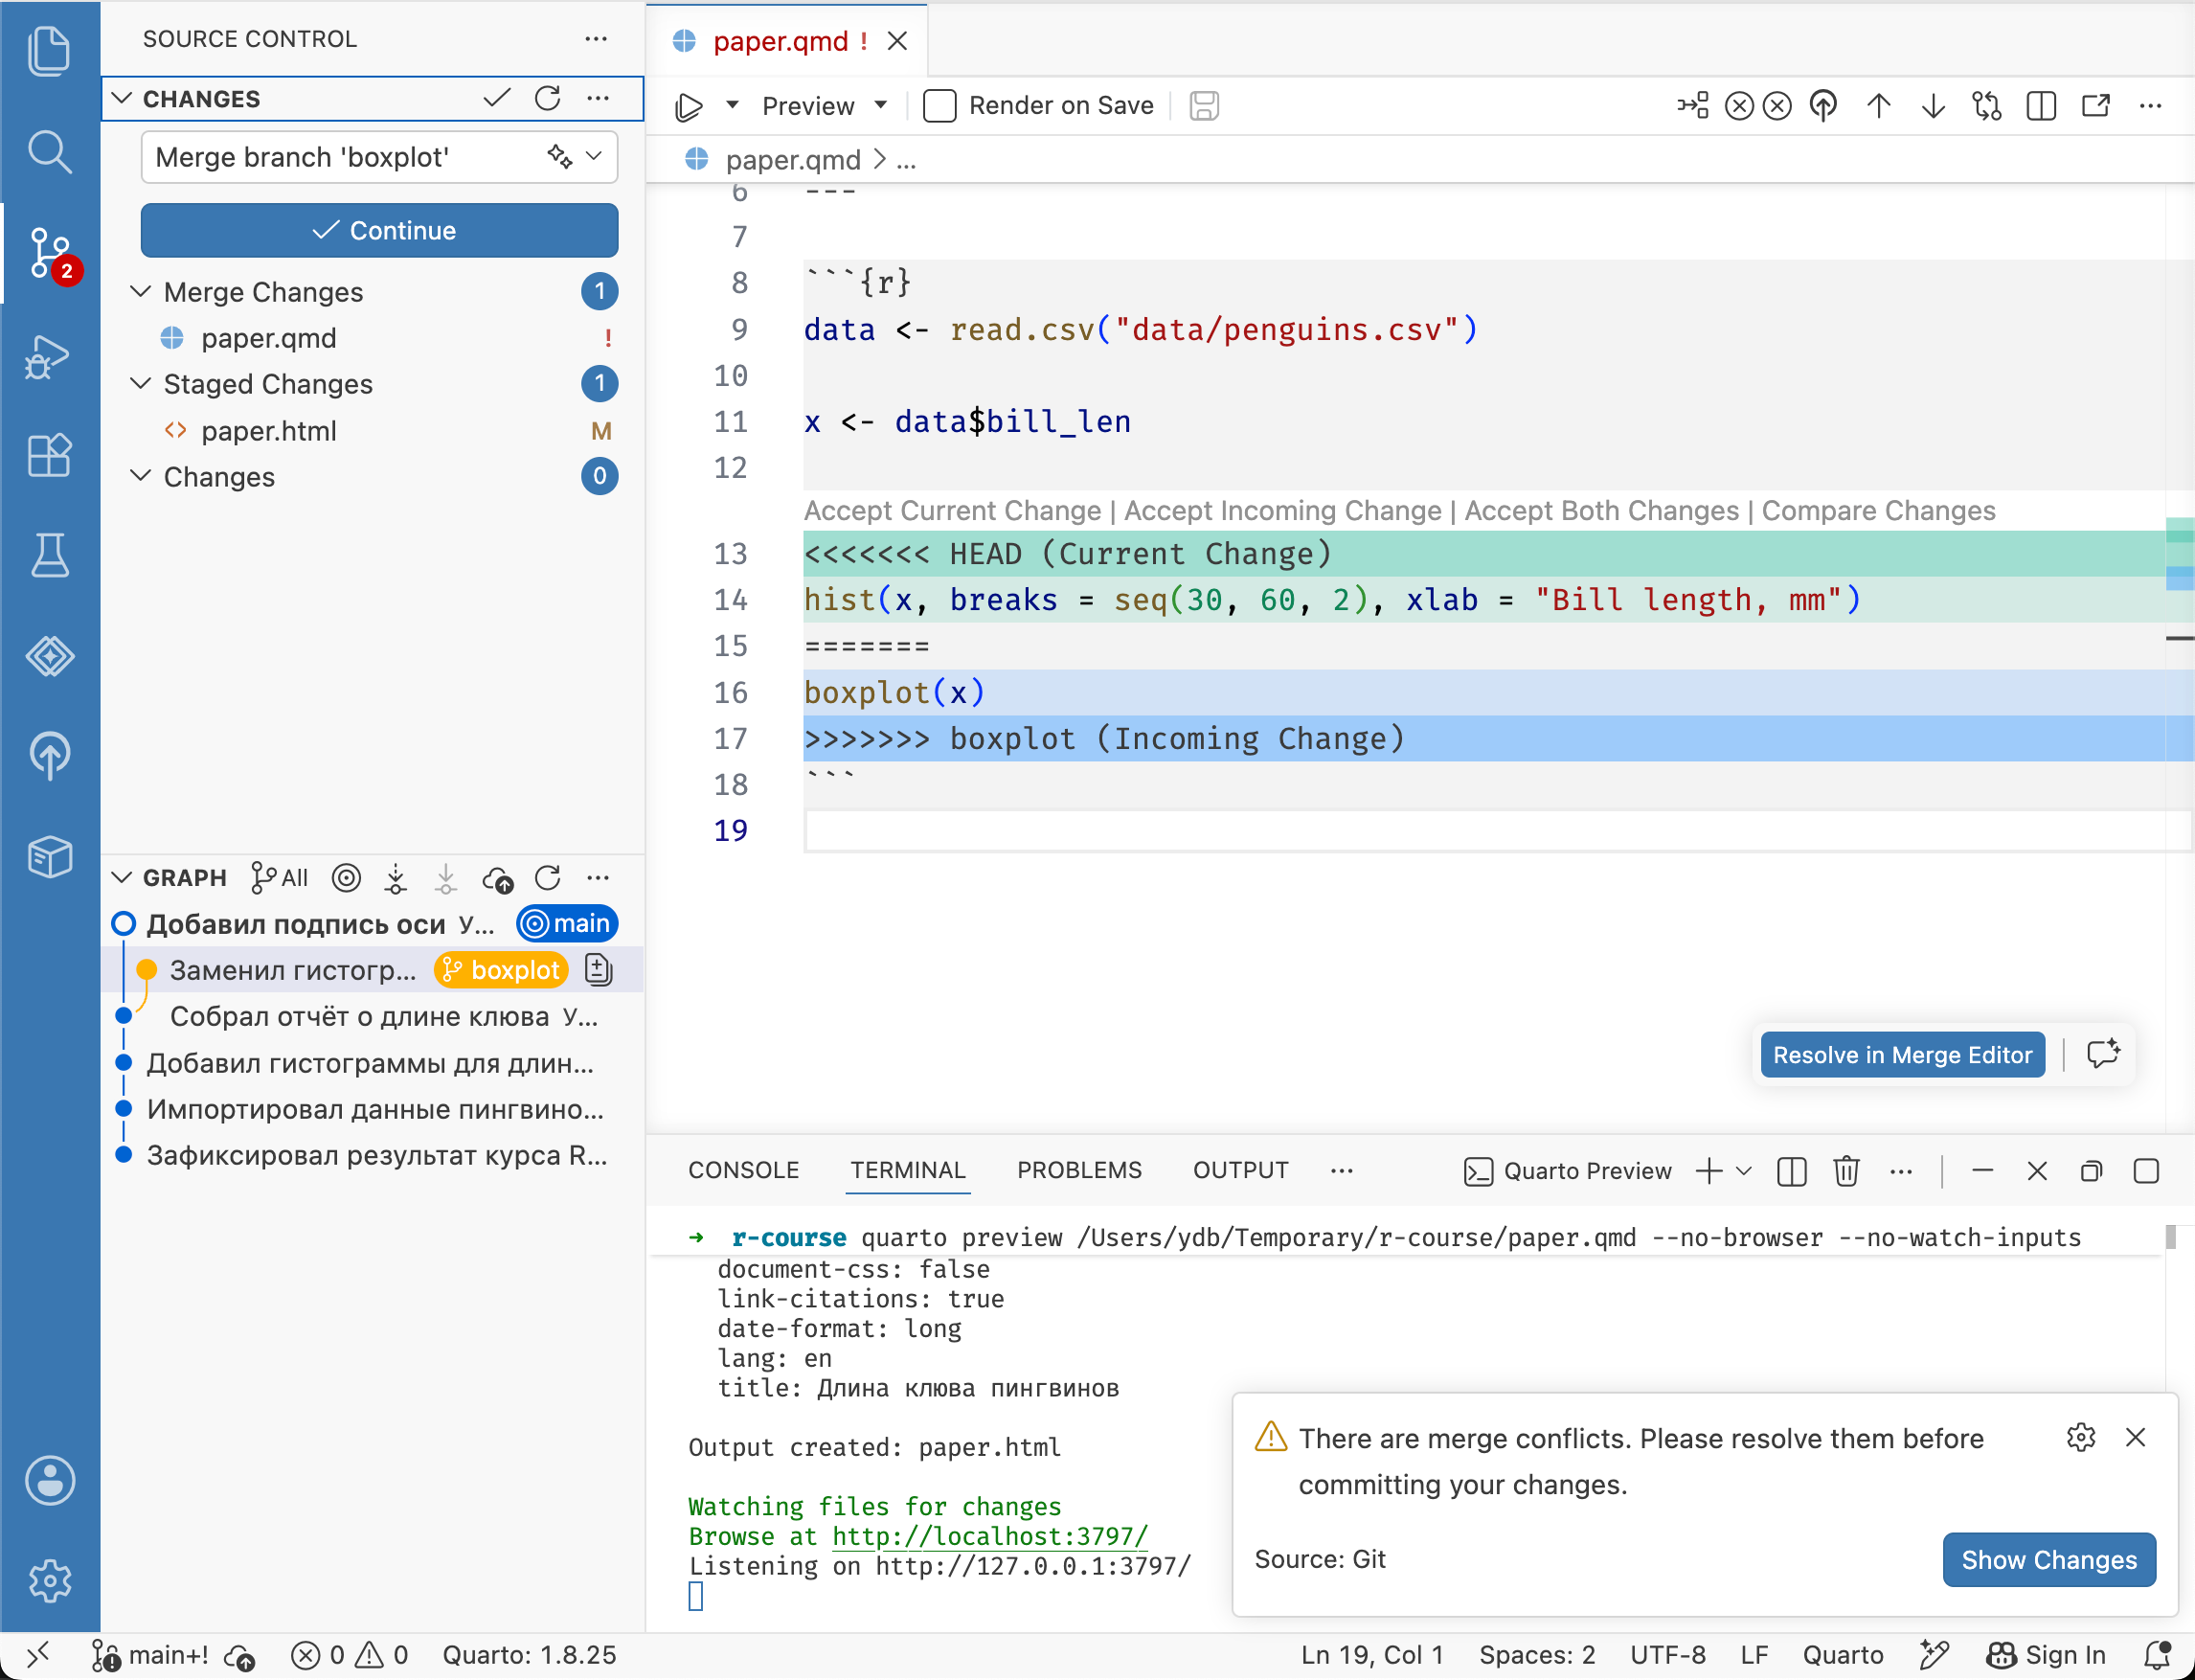The width and height of the screenshot is (2195, 1680).
Task: Open the Explorer view in activity bar
Action: click(49, 51)
